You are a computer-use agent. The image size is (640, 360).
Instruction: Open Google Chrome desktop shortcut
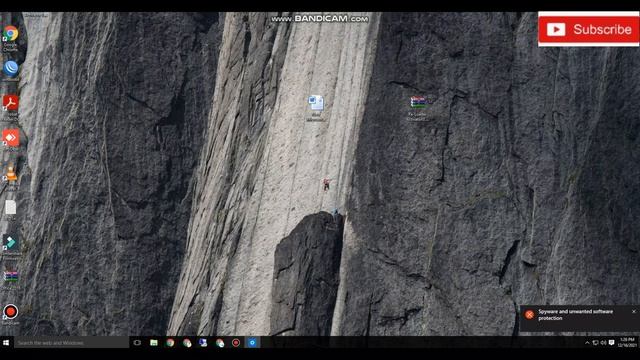coord(10,34)
